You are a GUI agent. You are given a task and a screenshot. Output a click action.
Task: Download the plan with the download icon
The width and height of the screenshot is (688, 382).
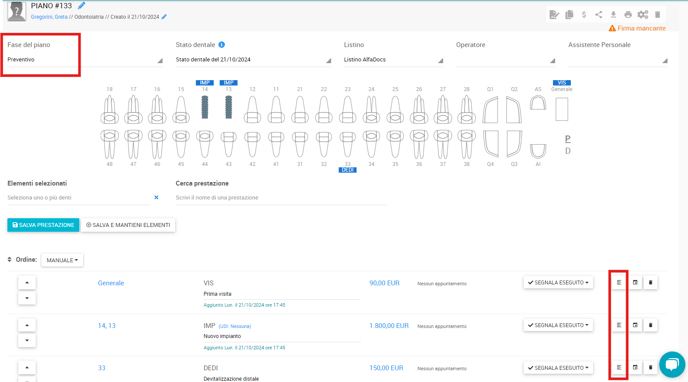[613, 15]
